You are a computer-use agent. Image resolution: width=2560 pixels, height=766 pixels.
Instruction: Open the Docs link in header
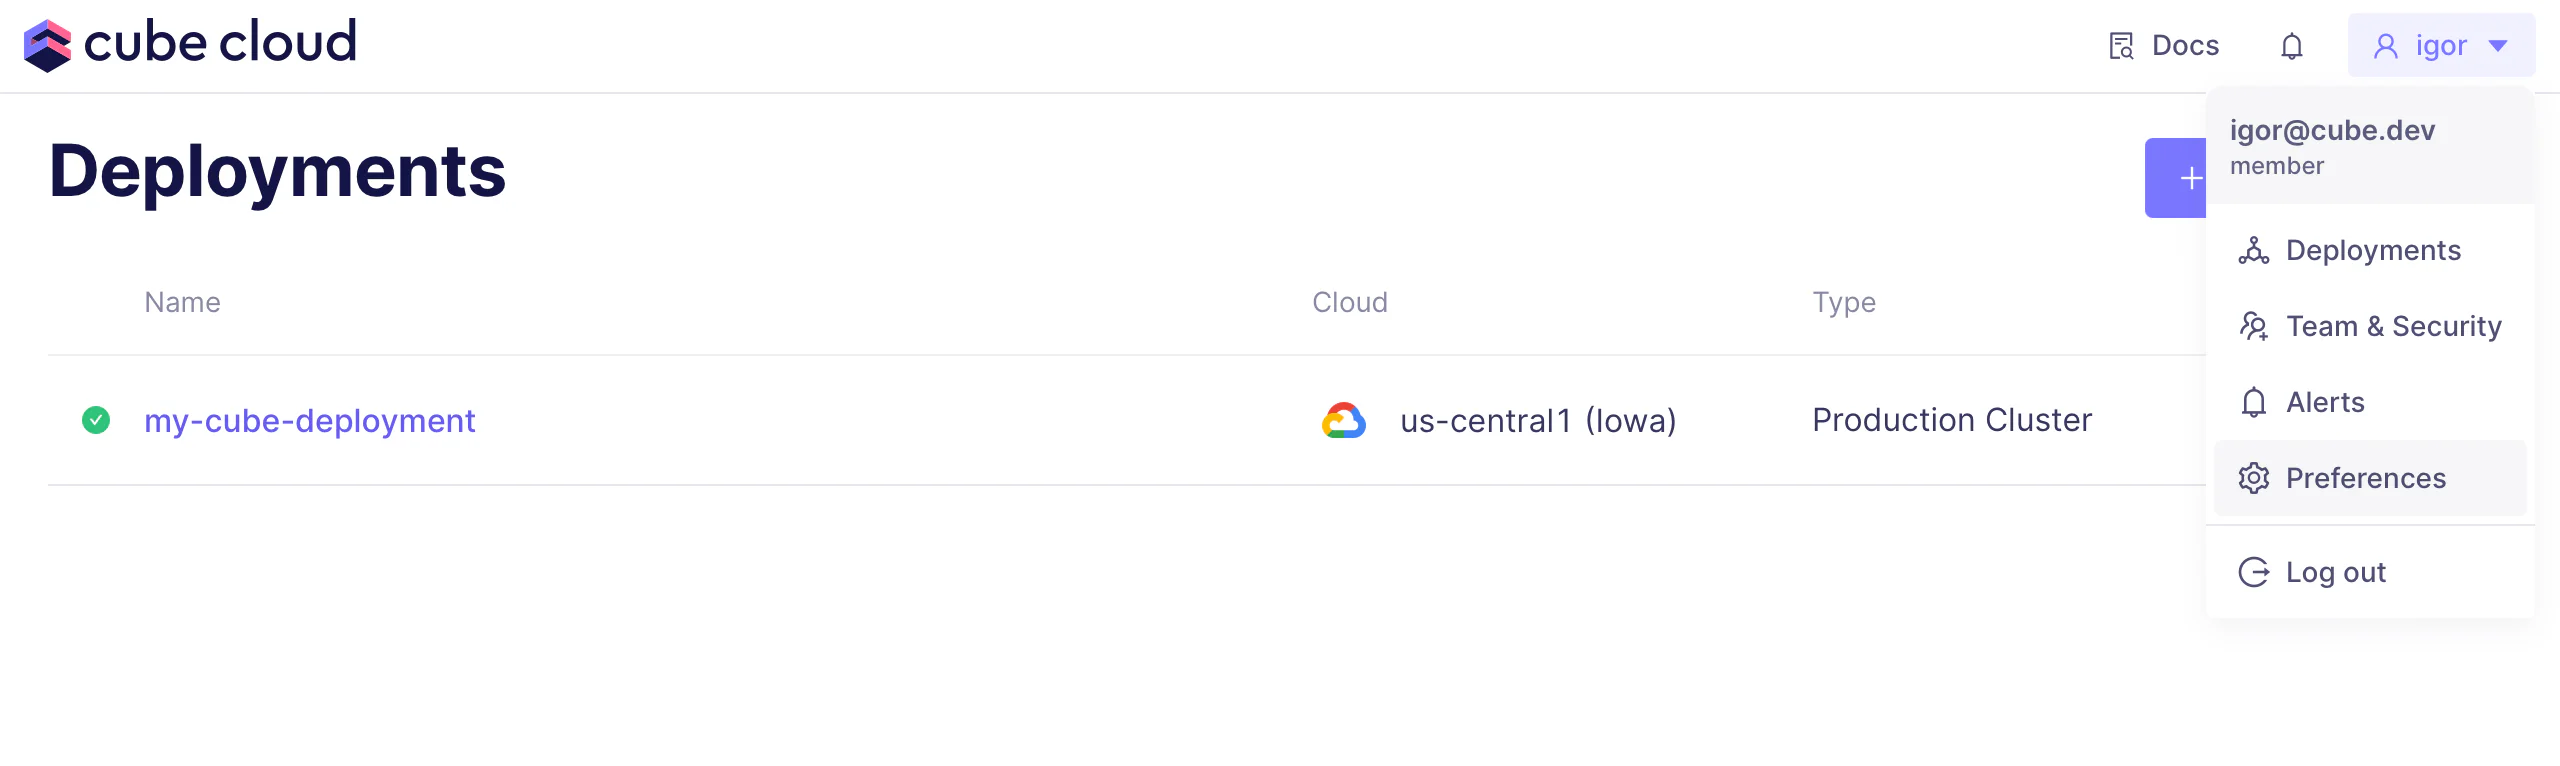[x=2184, y=46]
